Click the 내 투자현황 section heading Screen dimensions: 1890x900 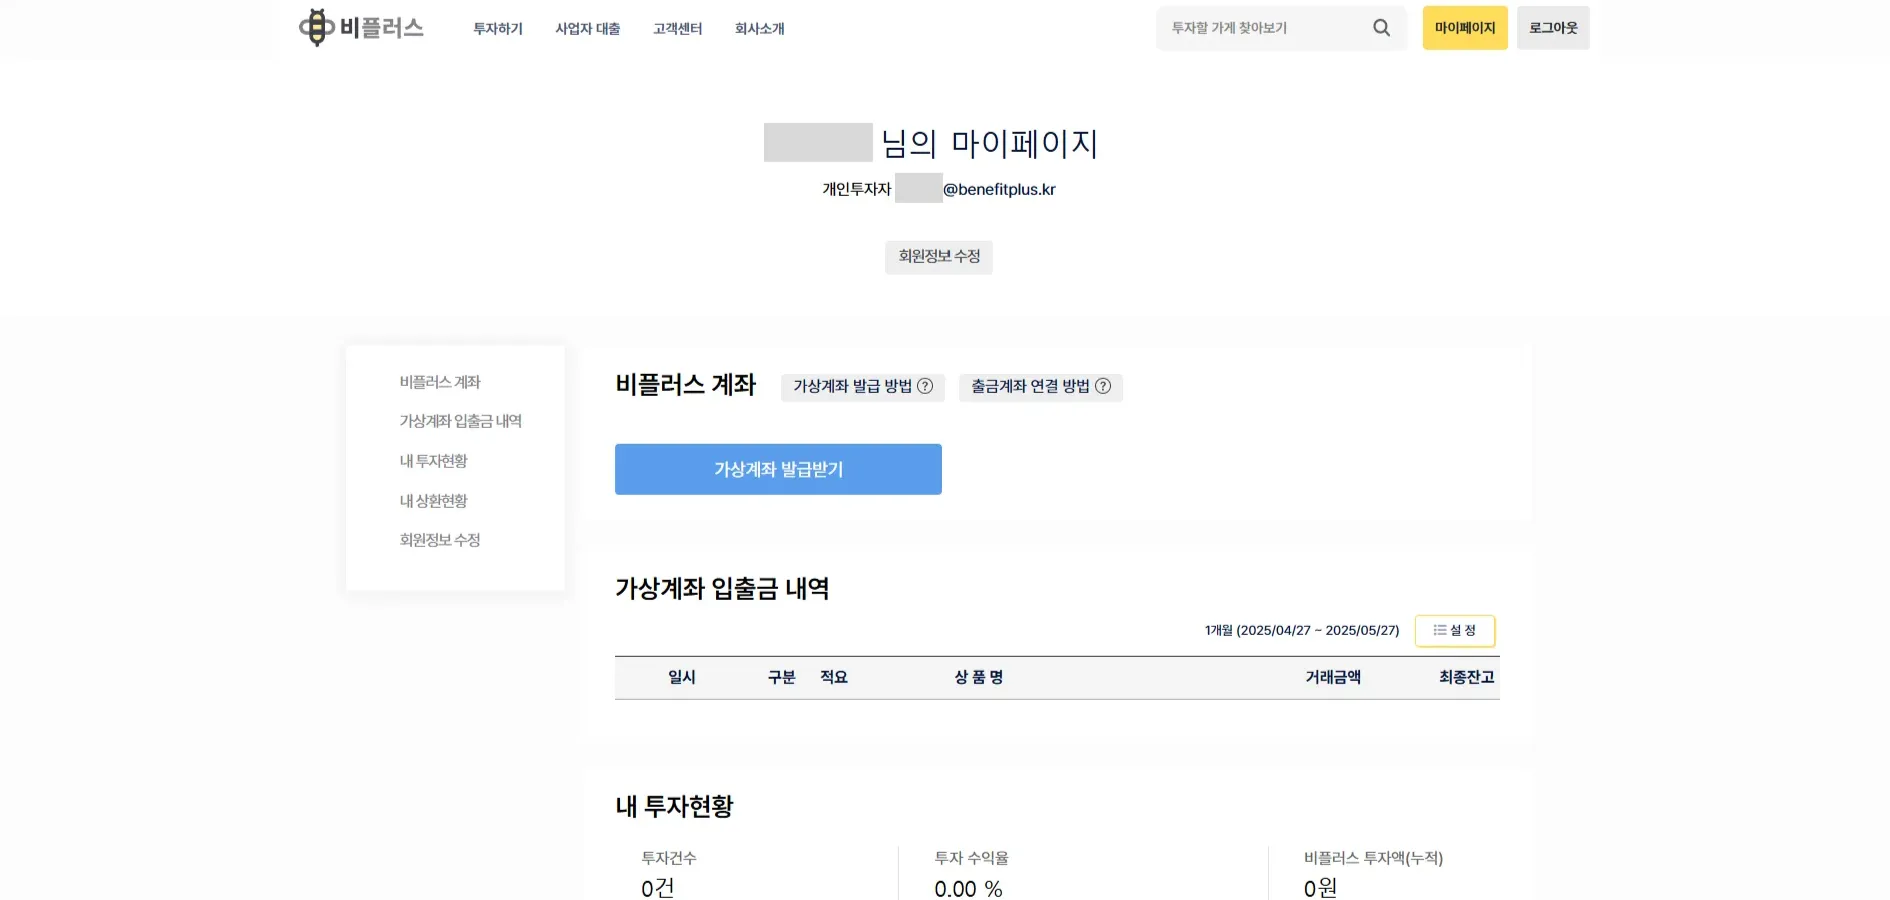674,806
